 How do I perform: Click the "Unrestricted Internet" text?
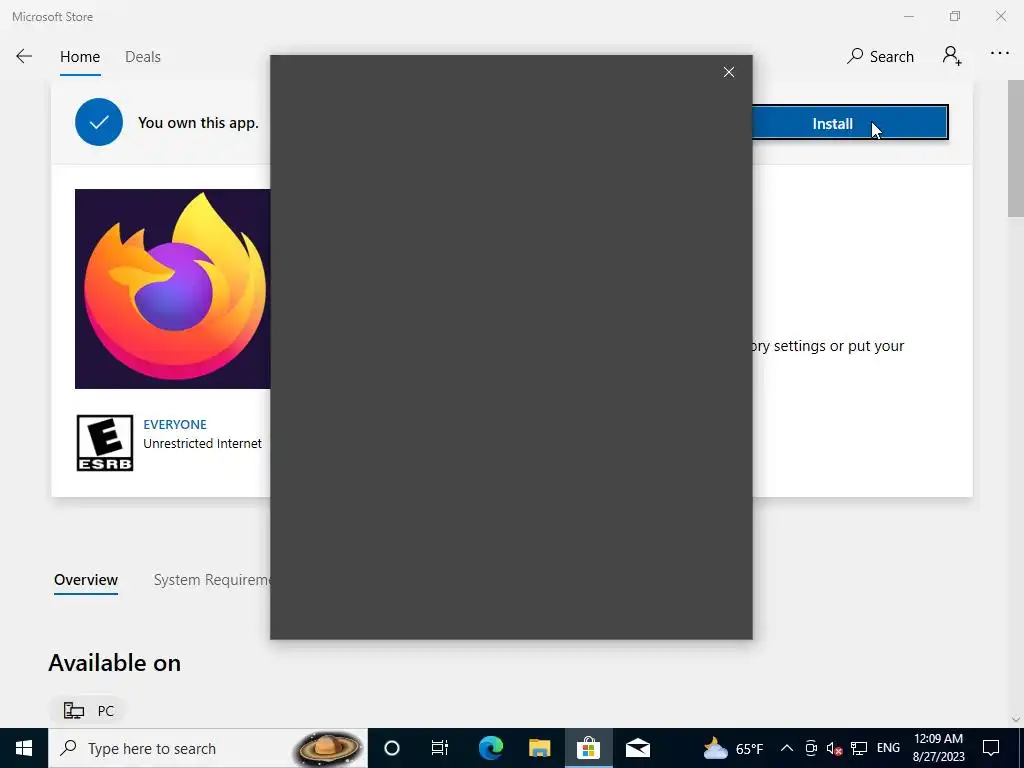click(202, 443)
